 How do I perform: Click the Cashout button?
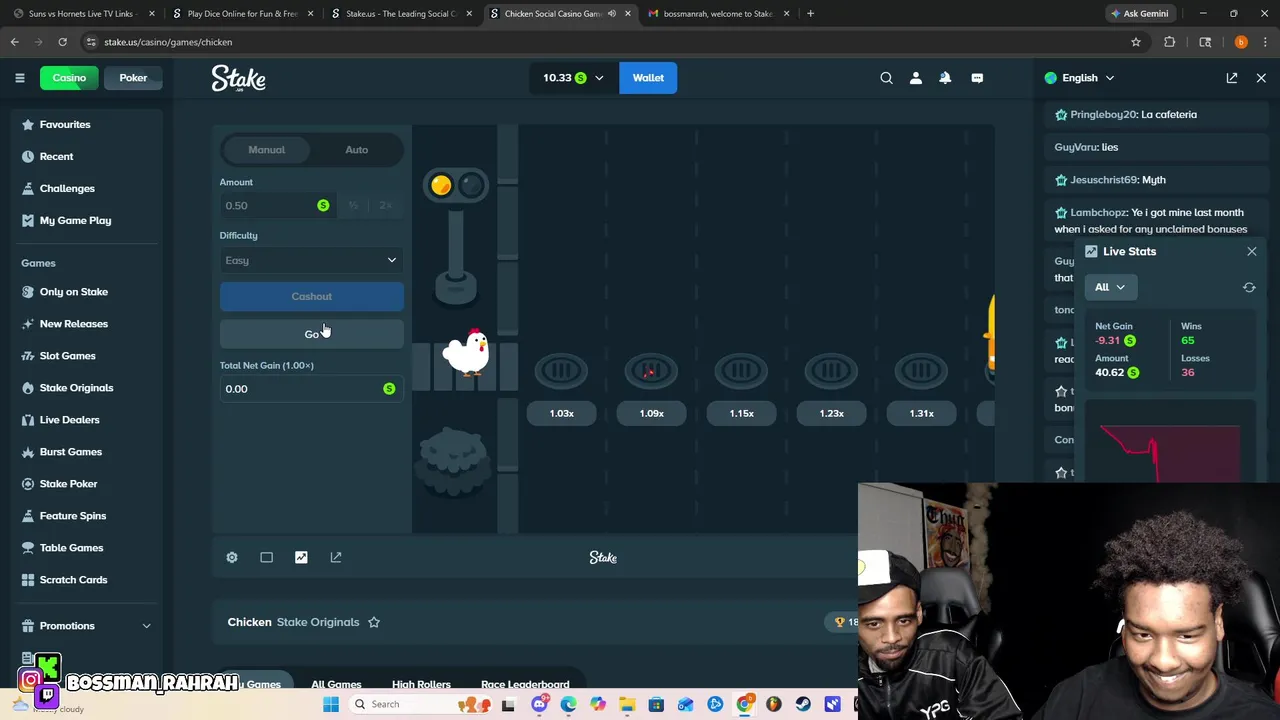[x=311, y=296]
